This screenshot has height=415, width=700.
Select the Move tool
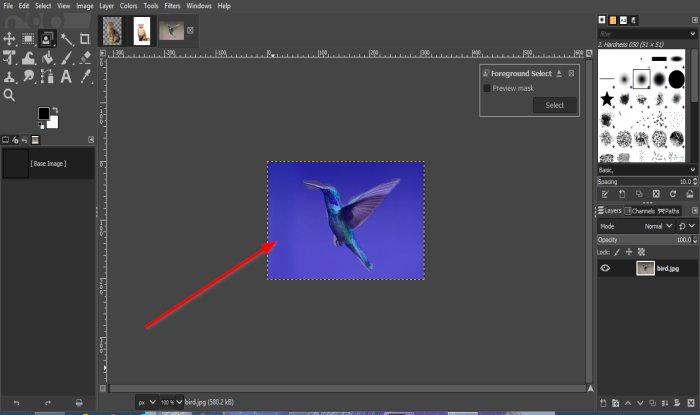click(x=9, y=39)
